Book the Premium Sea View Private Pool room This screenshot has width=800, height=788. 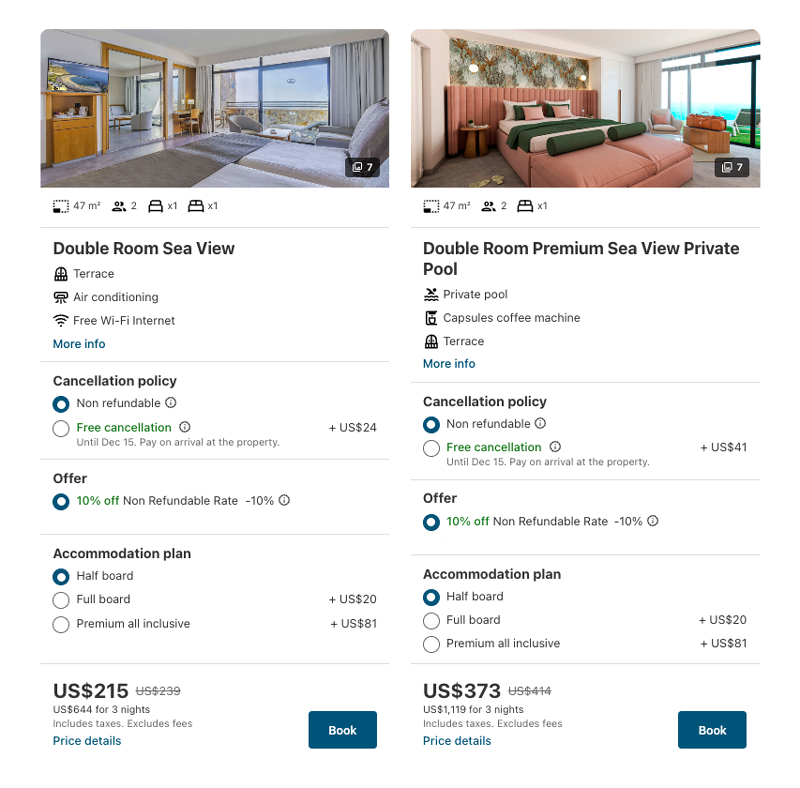(712, 730)
